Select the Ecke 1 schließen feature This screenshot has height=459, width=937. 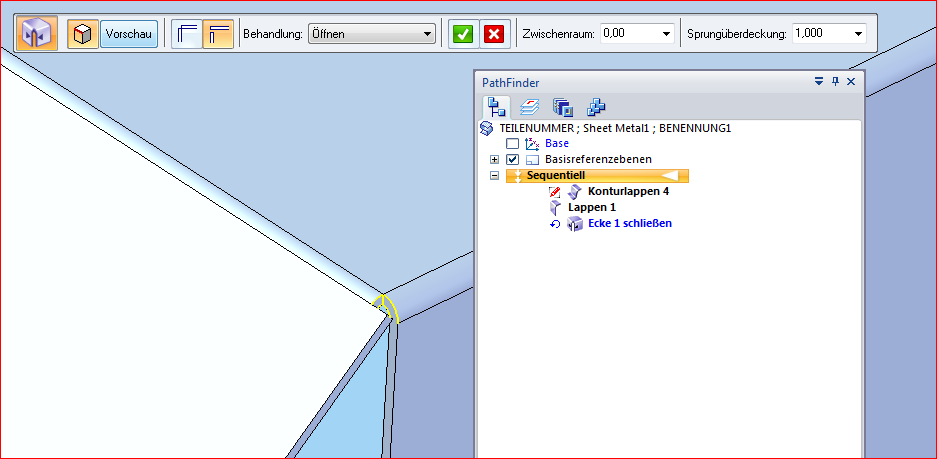630,224
